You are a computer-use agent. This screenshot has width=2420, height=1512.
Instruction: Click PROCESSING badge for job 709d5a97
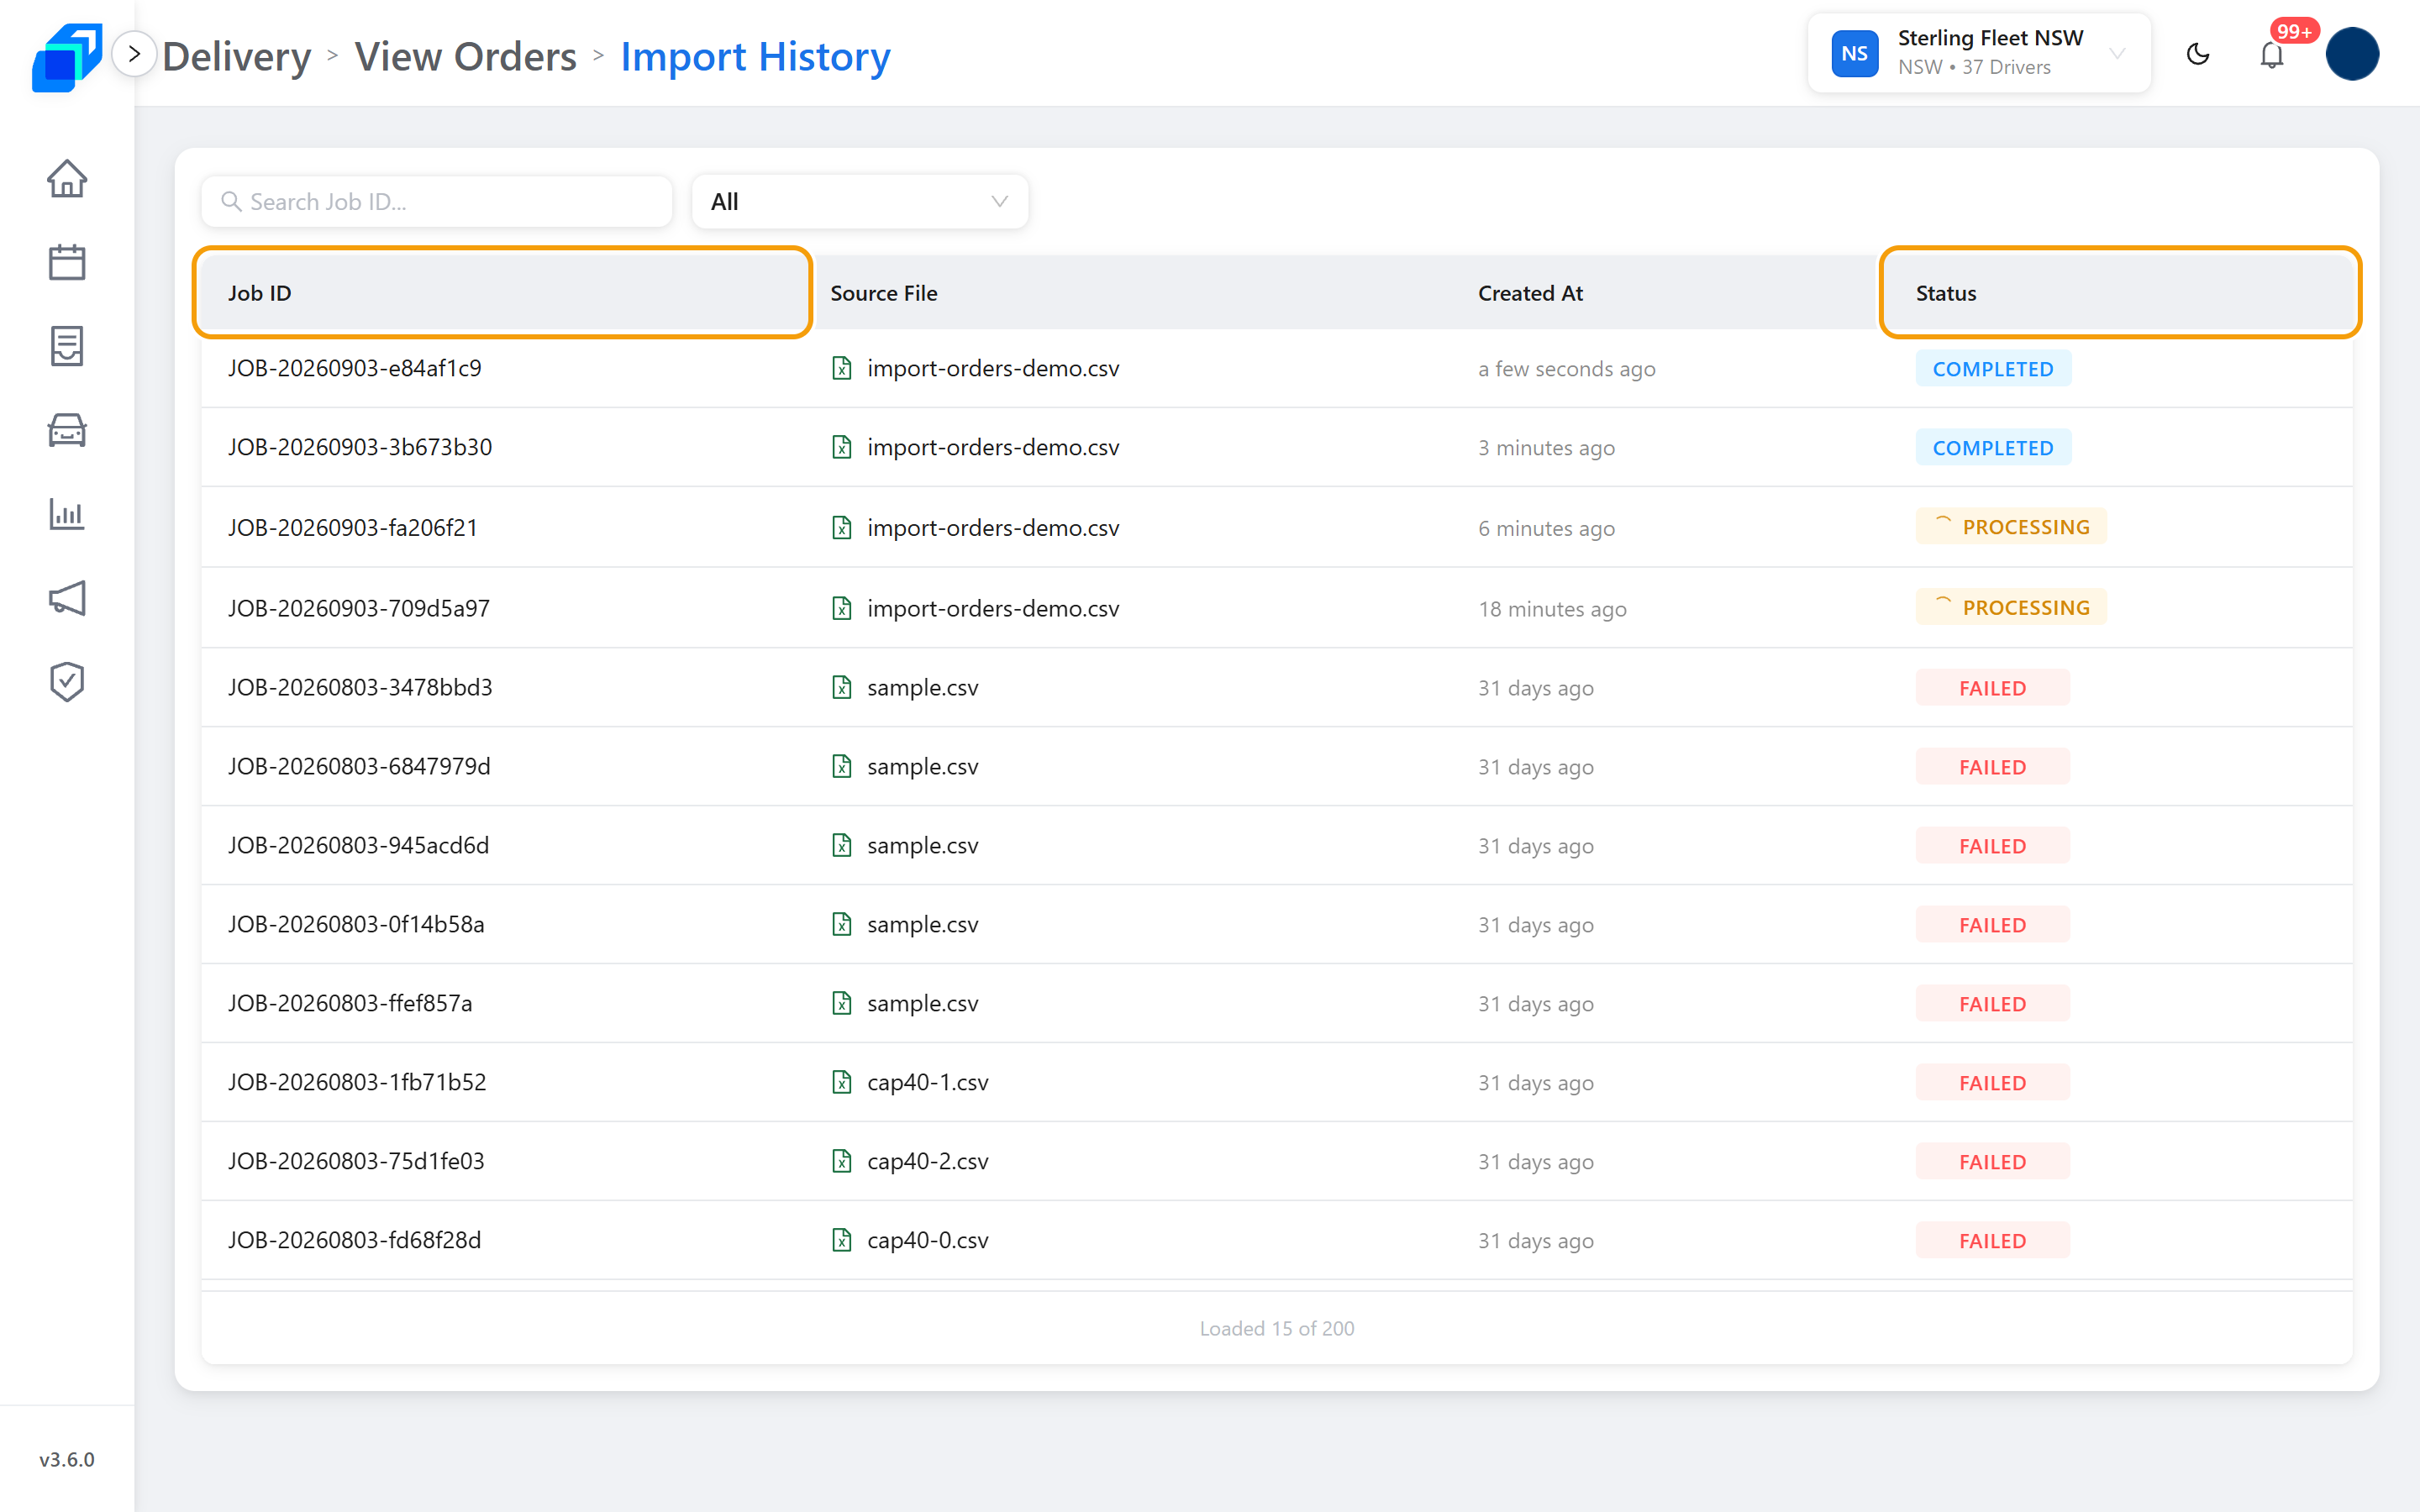pyautogui.click(x=2011, y=607)
